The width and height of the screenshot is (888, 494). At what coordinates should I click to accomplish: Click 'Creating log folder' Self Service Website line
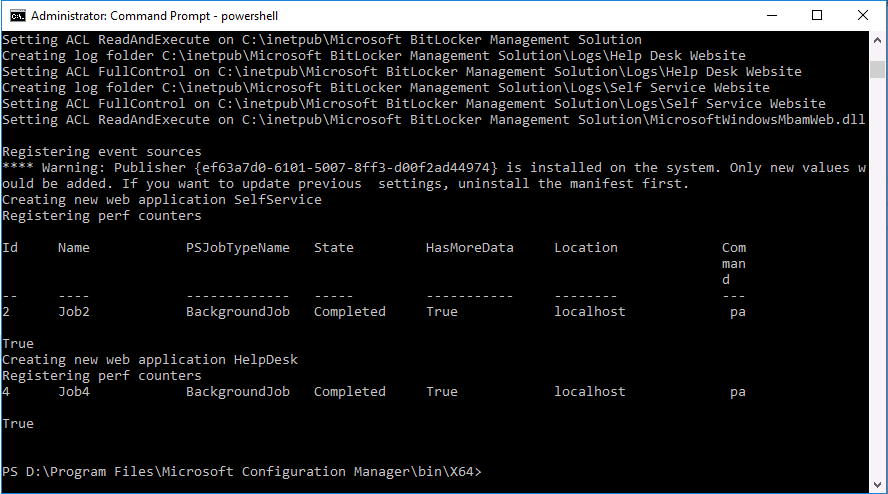[x=386, y=88]
